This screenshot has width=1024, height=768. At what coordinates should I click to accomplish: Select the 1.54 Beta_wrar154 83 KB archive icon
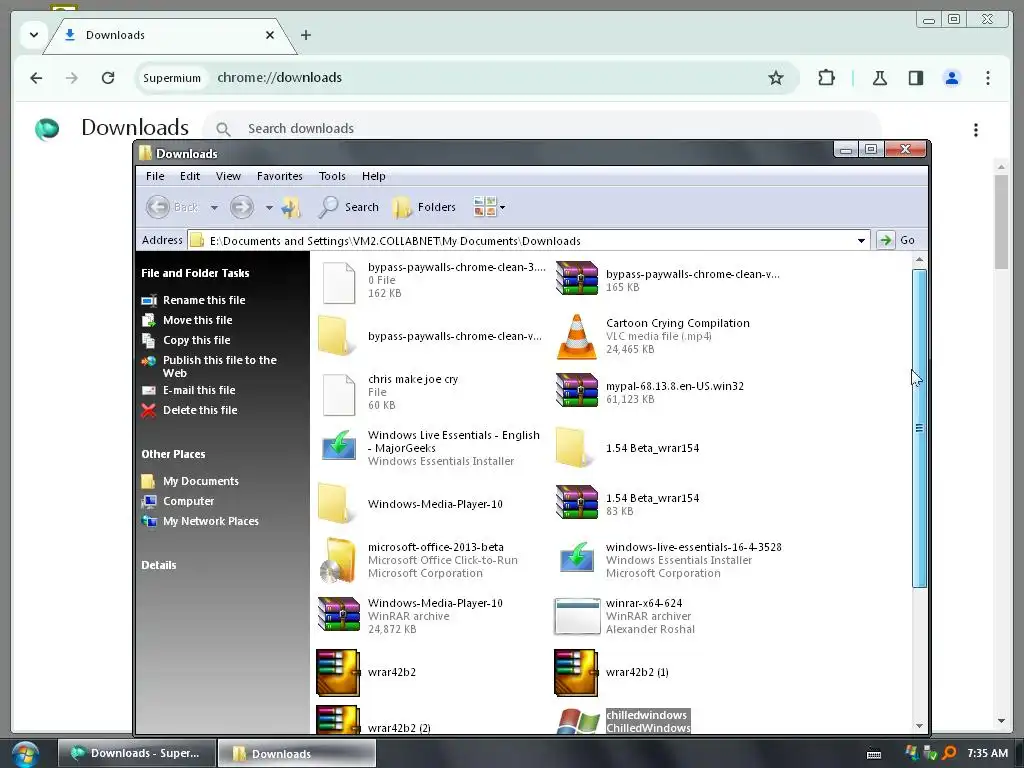577,502
